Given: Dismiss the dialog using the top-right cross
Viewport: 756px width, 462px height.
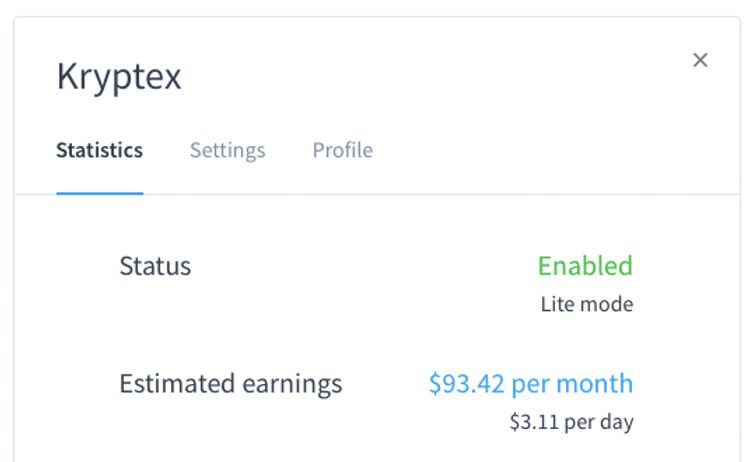Looking at the screenshot, I should click(700, 60).
